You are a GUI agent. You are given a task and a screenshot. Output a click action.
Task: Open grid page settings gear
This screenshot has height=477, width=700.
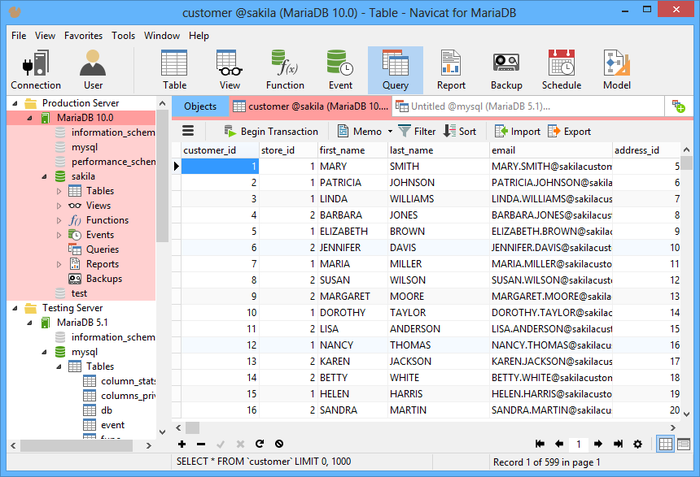pyautogui.click(x=638, y=444)
